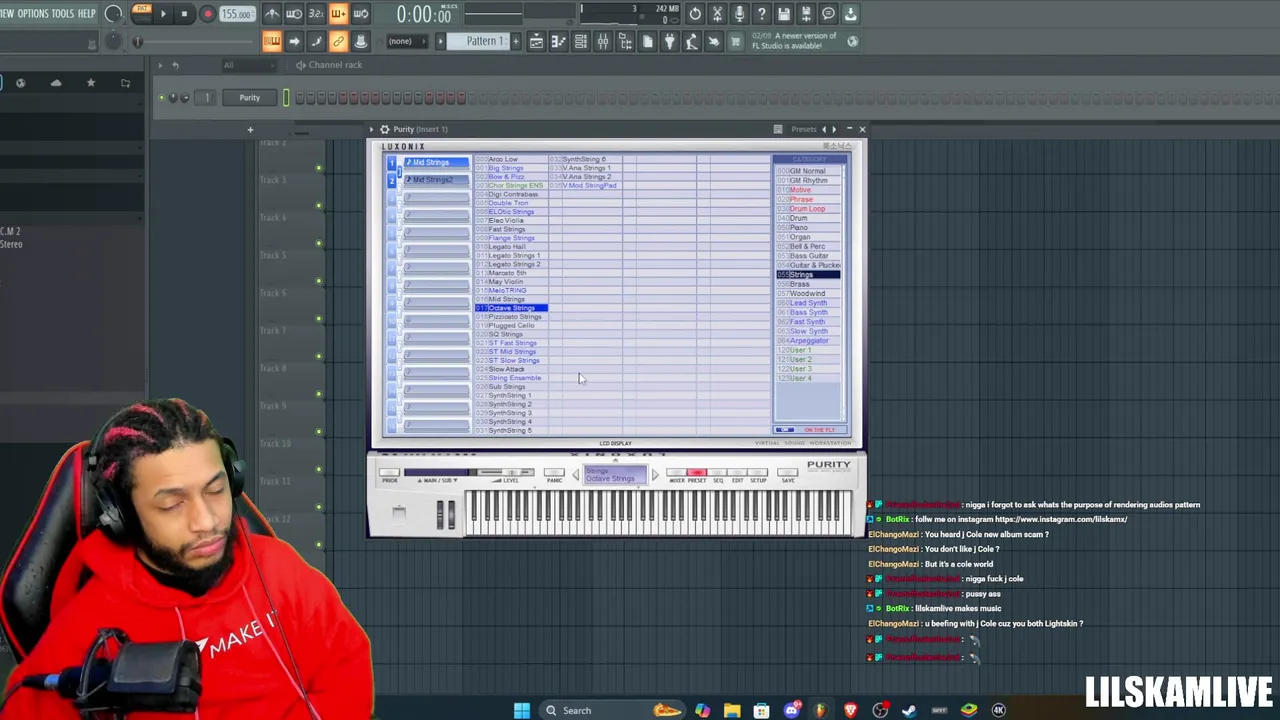Toggle PAT/SONG mode switch
The width and height of the screenshot is (1280, 720).
click(141, 13)
